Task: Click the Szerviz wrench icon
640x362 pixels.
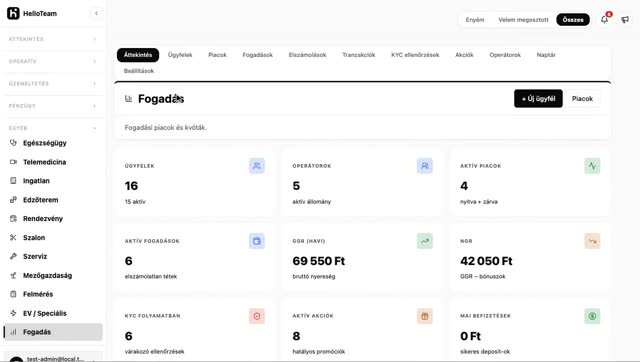Action: (13, 256)
